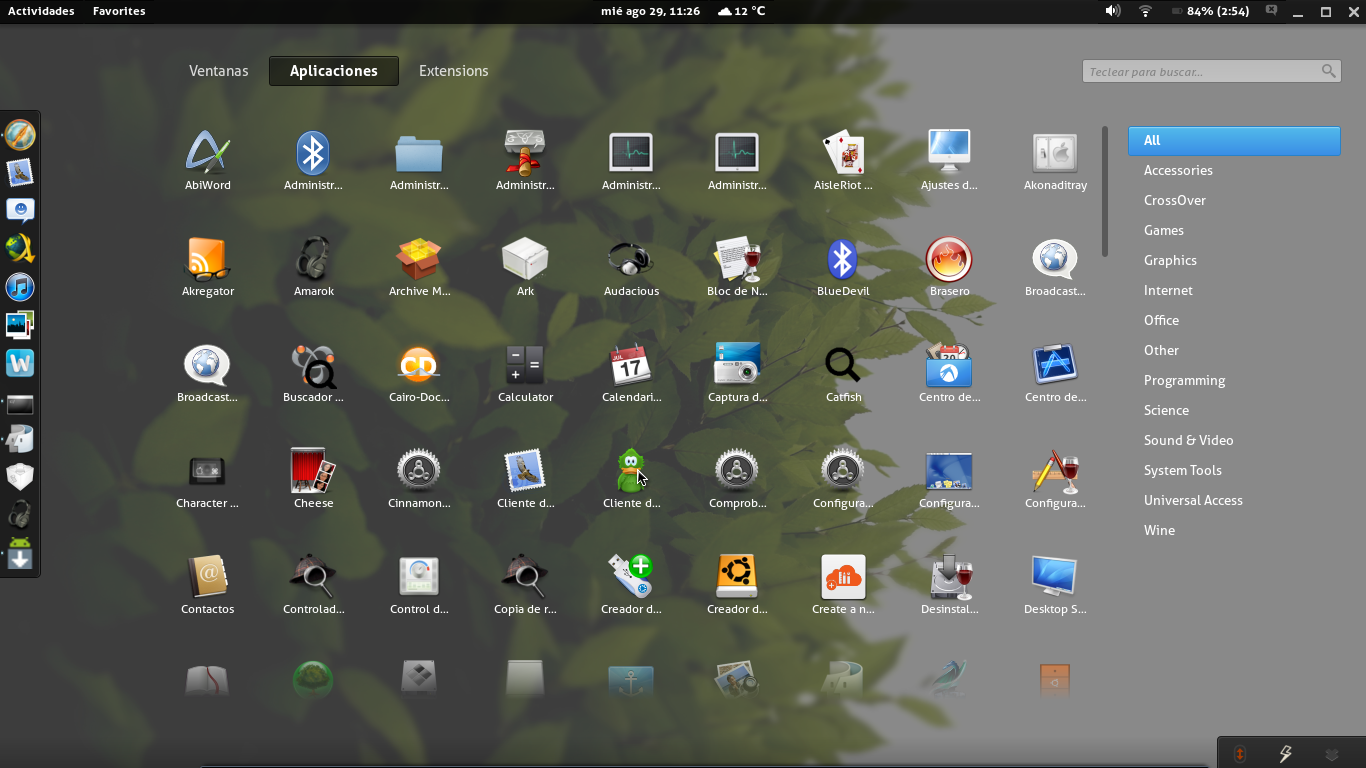Launch Cairo-Dock application

419,372
